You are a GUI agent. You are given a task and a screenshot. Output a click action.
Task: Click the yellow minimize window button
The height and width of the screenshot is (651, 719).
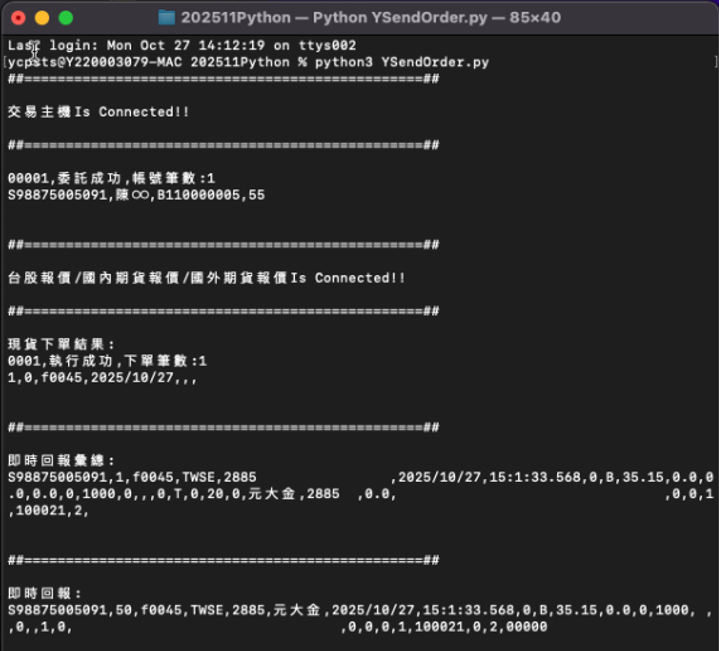pos(42,18)
